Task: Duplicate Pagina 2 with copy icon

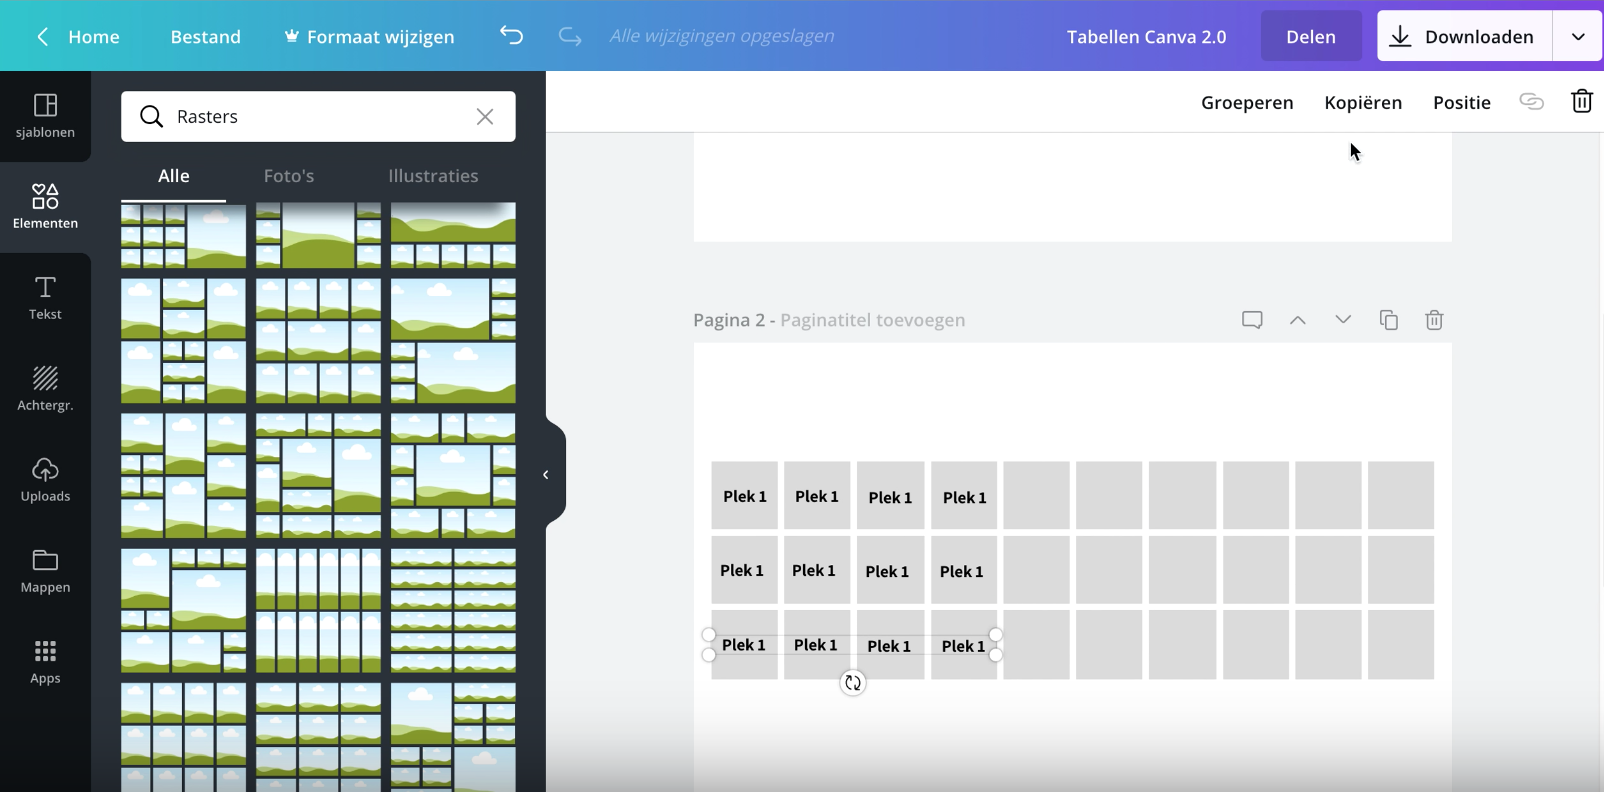Action: pos(1388,320)
